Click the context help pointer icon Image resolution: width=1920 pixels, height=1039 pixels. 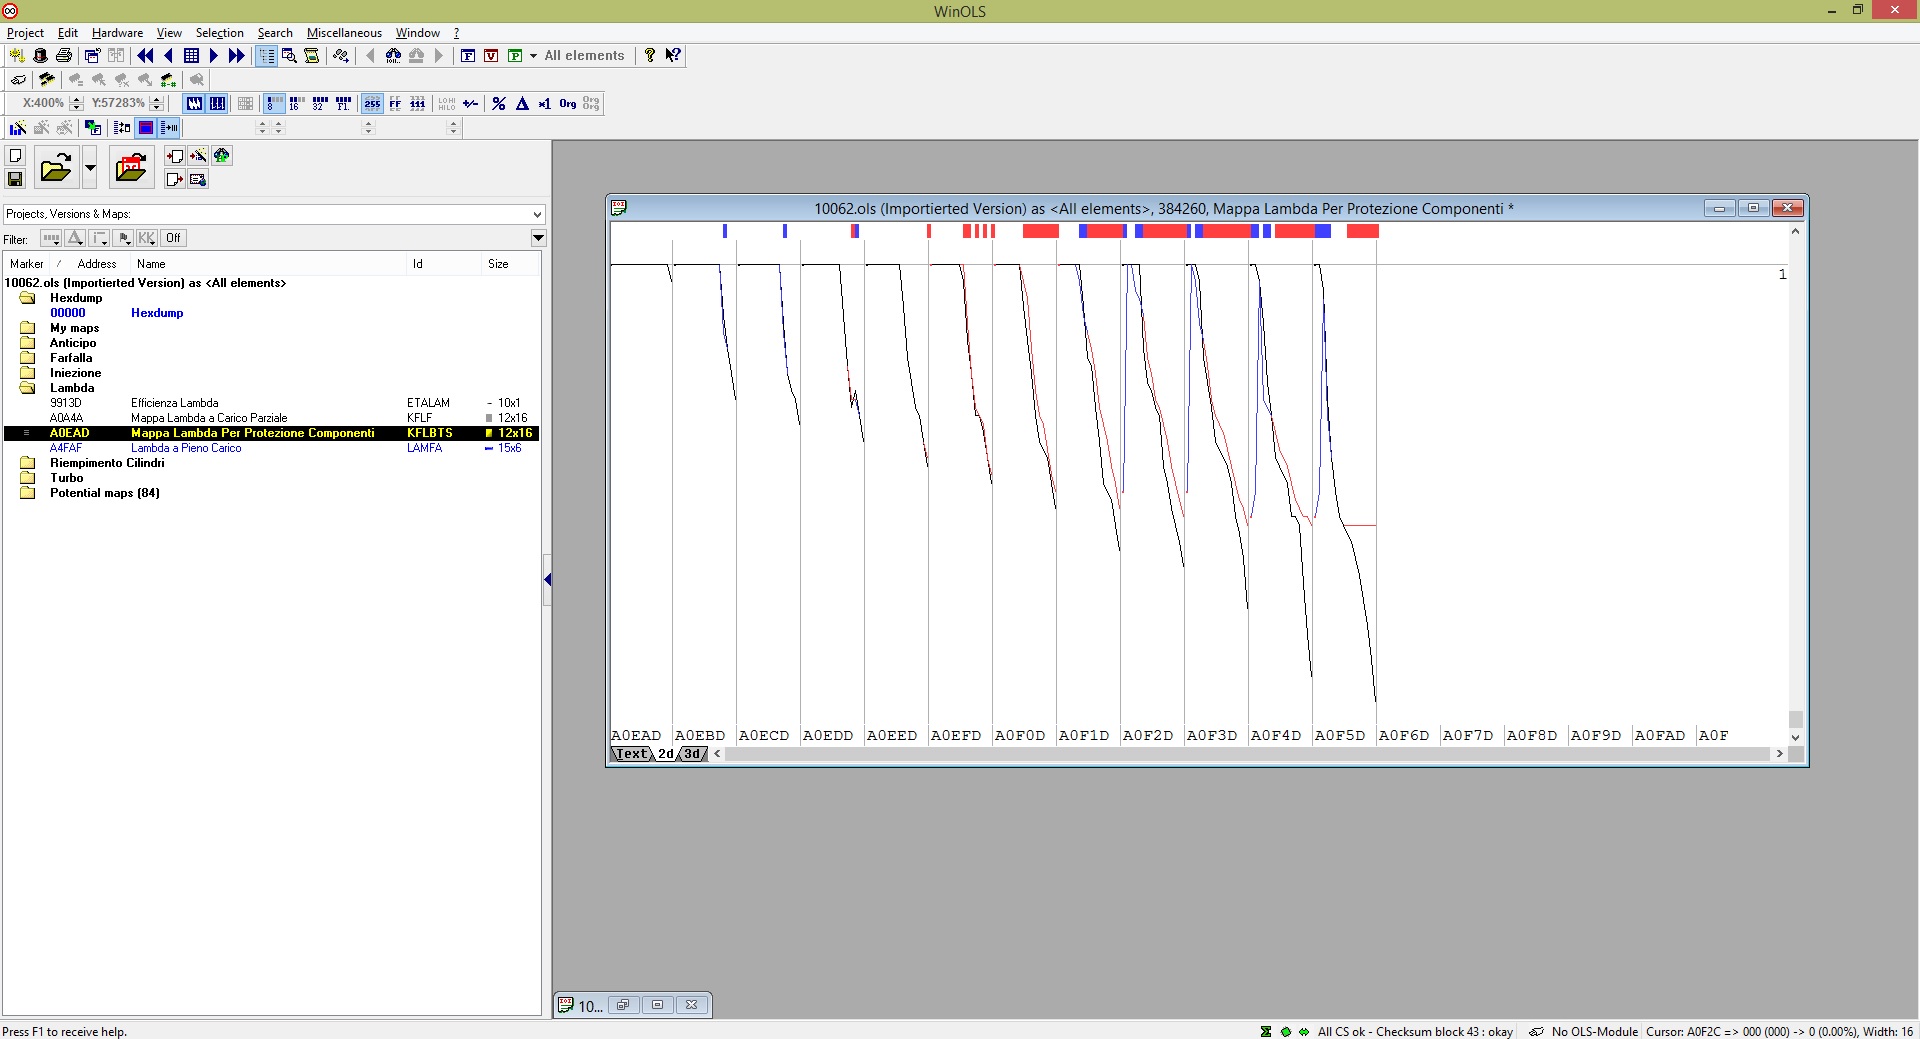tap(673, 56)
